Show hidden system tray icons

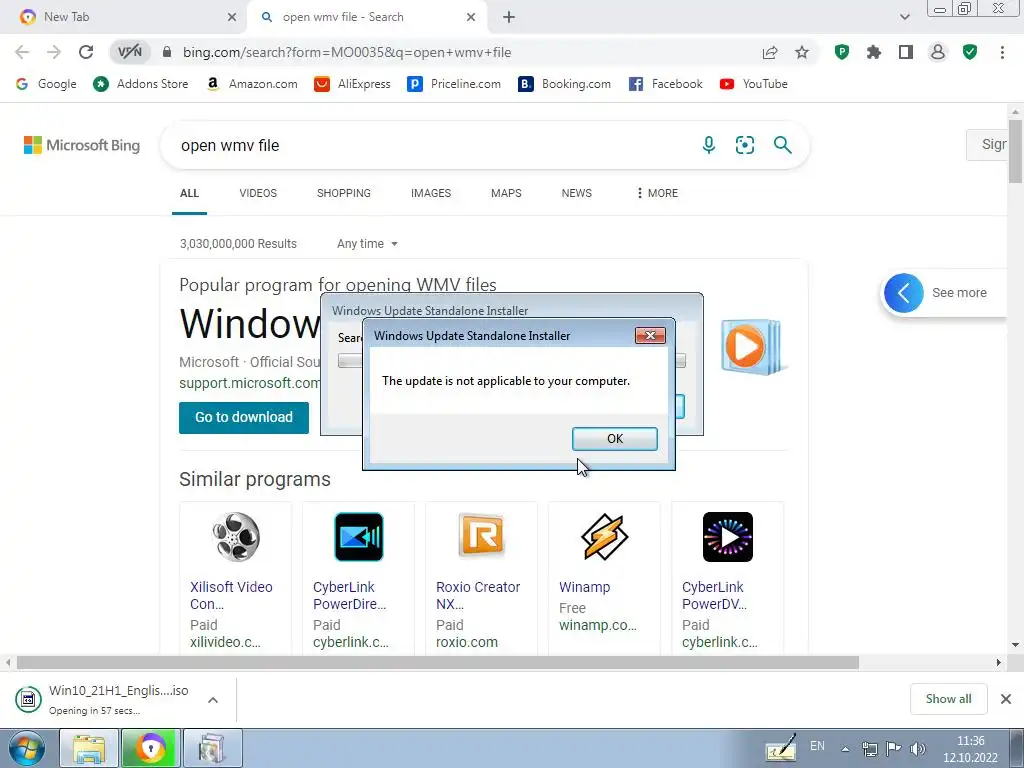[845, 749]
